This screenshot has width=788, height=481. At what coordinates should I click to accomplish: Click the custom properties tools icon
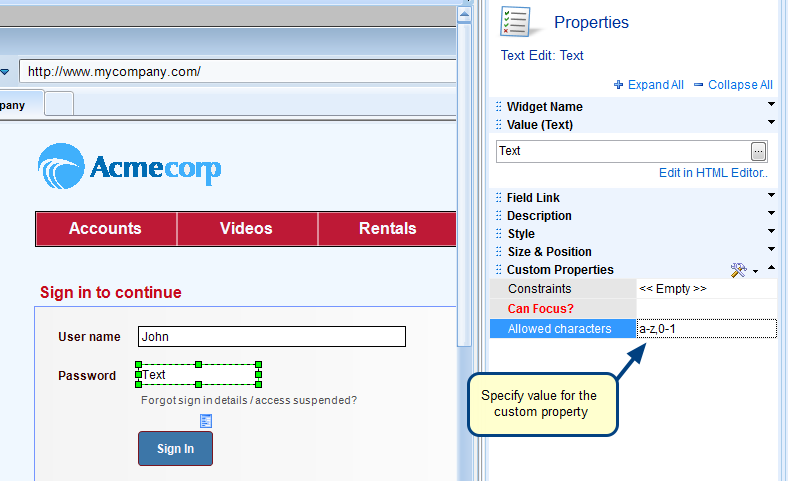739,270
